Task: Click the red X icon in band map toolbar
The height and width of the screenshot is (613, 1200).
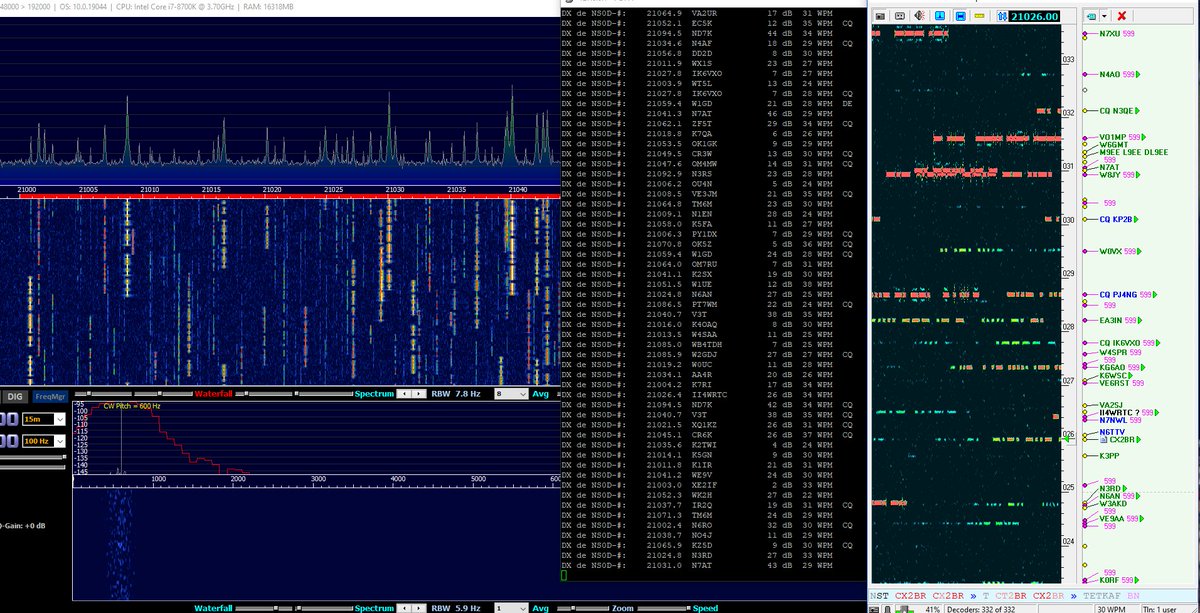Action: tap(1122, 16)
